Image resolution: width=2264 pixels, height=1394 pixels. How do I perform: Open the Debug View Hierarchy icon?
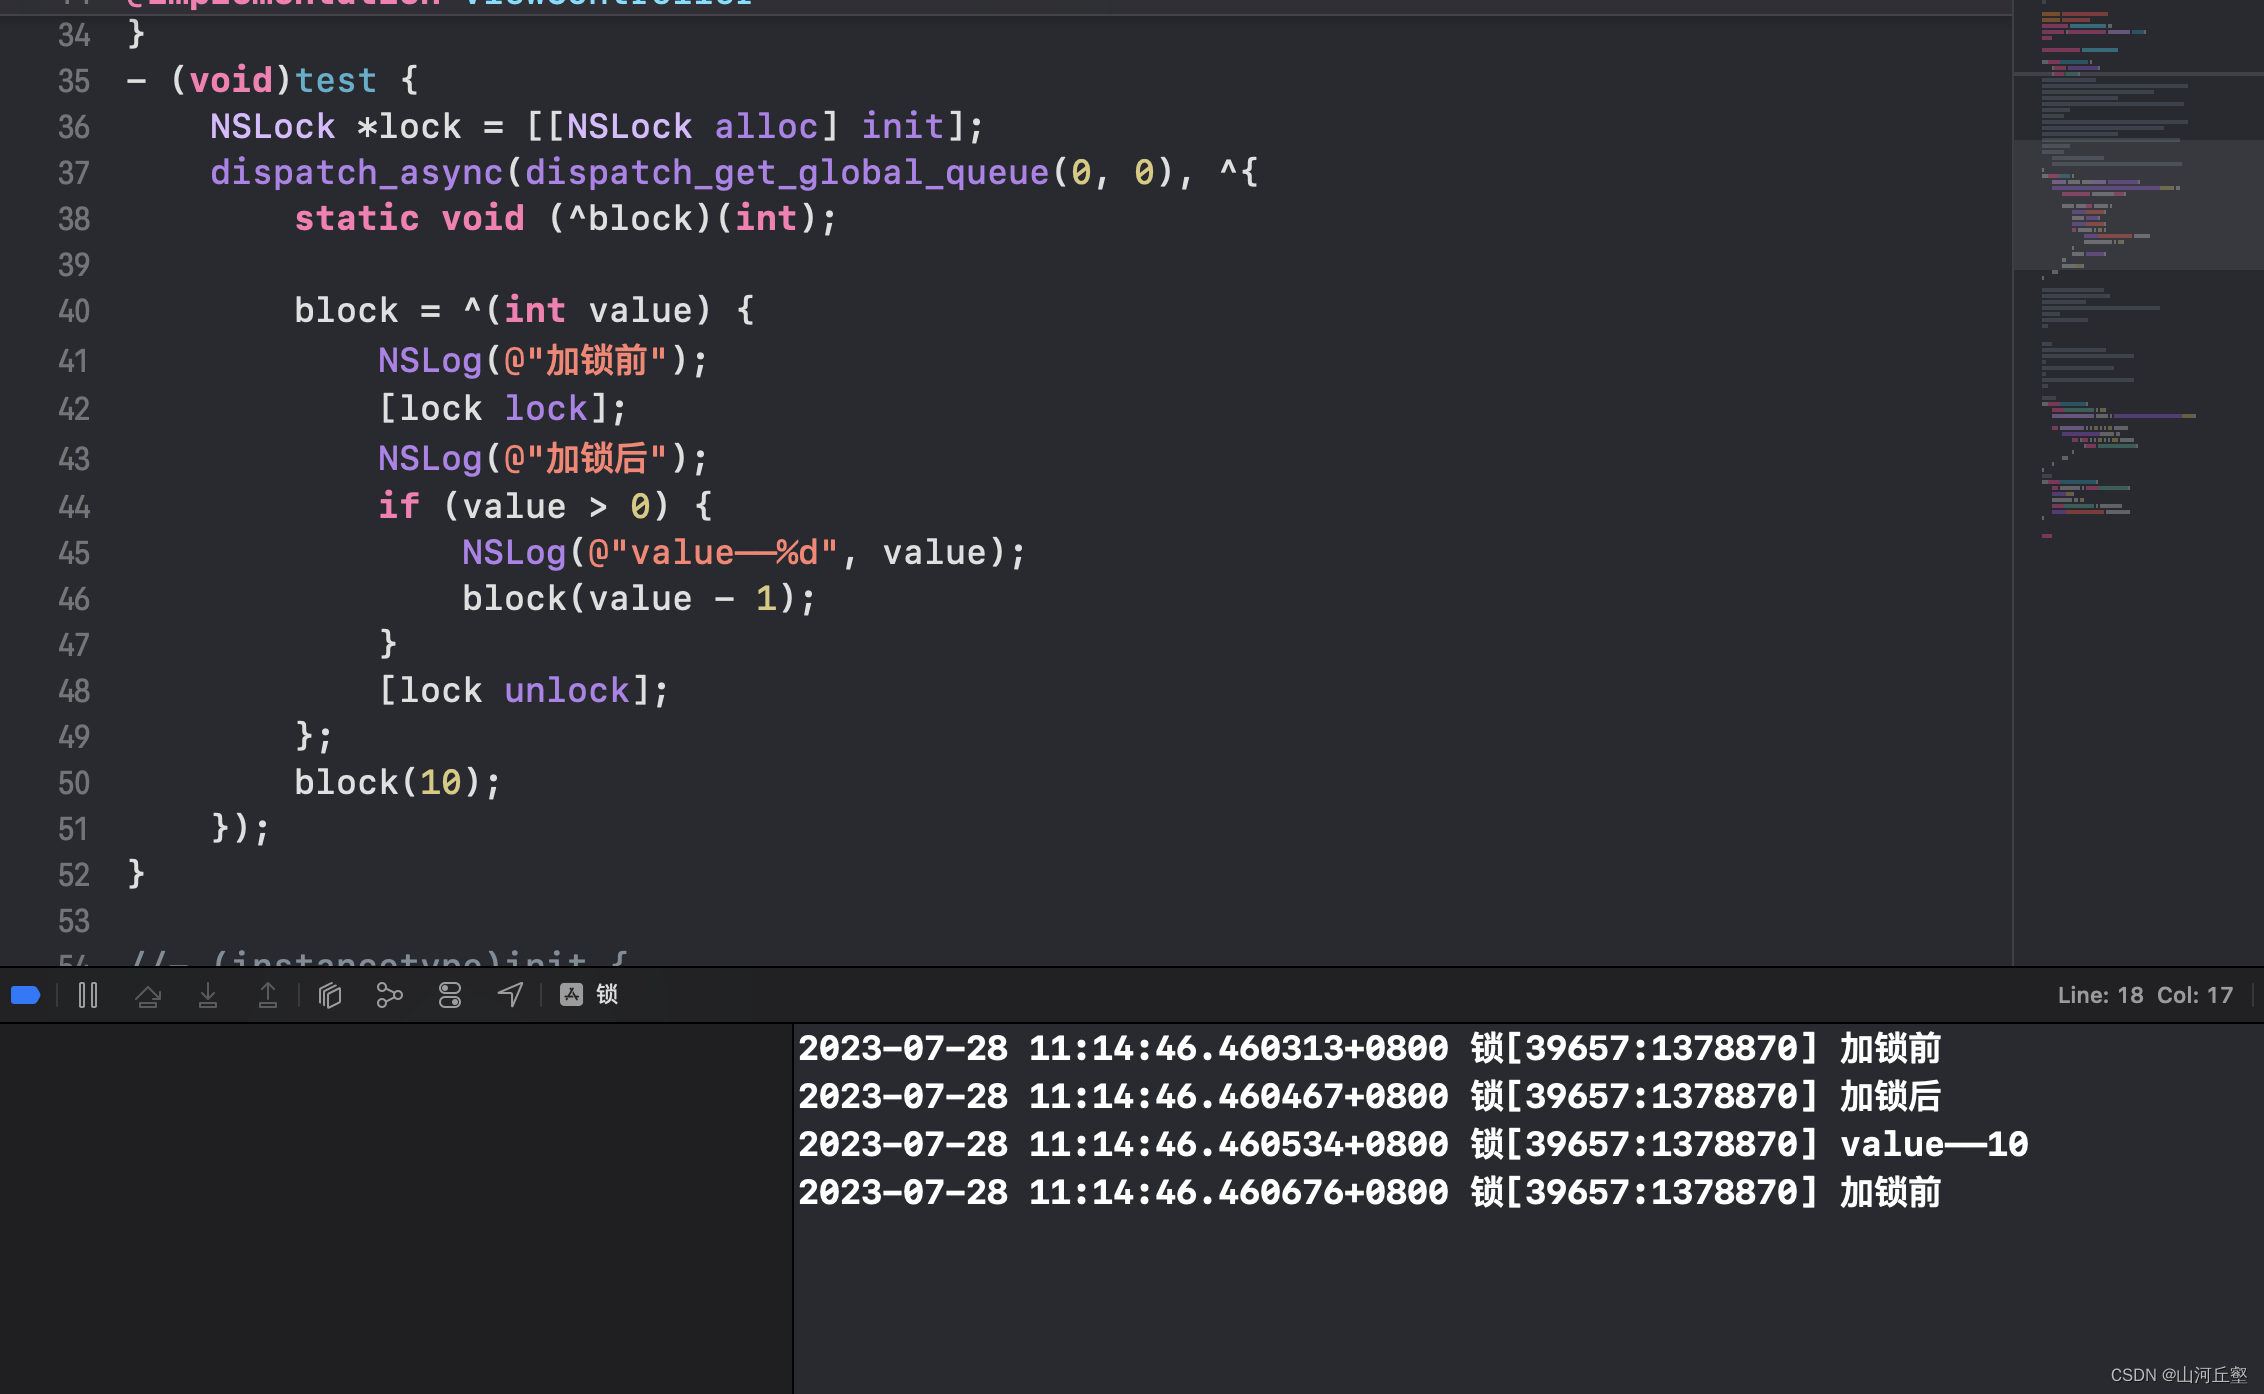330,995
